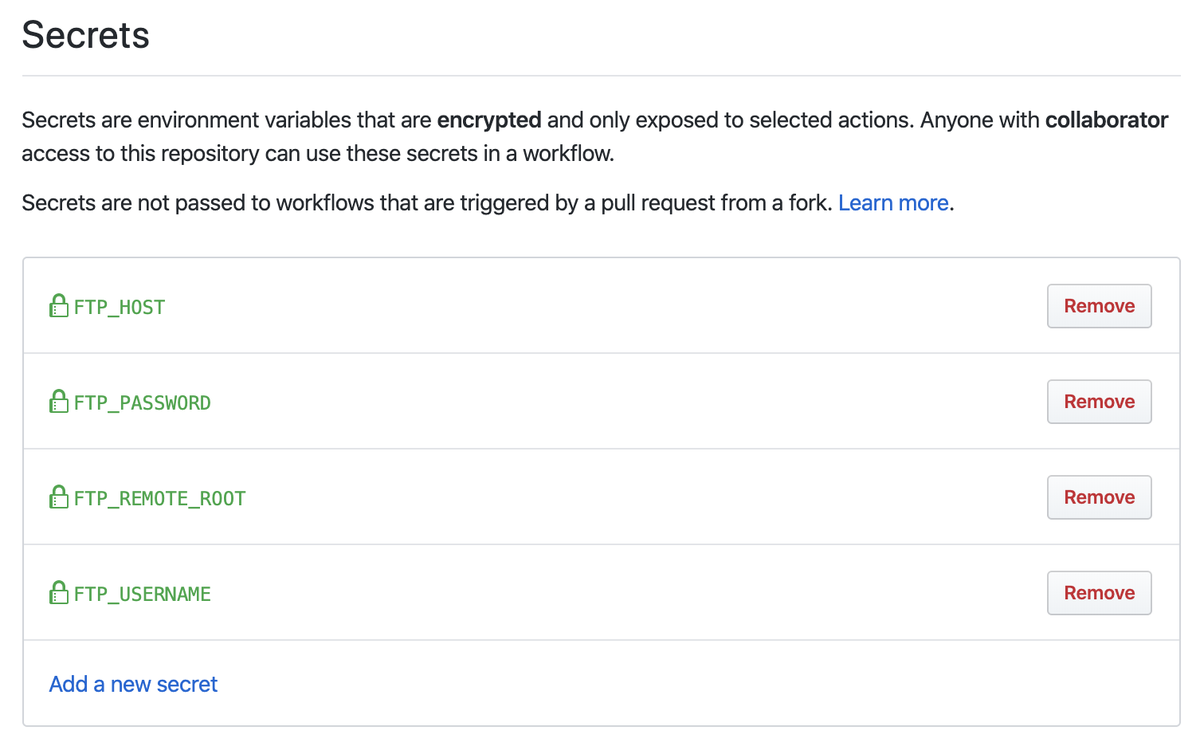The height and width of the screenshot is (746, 1200).
Task: Click the lock icon beside FTP_REMOTE_ROOT
Action: pyautogui.click(x=59, y=497)
